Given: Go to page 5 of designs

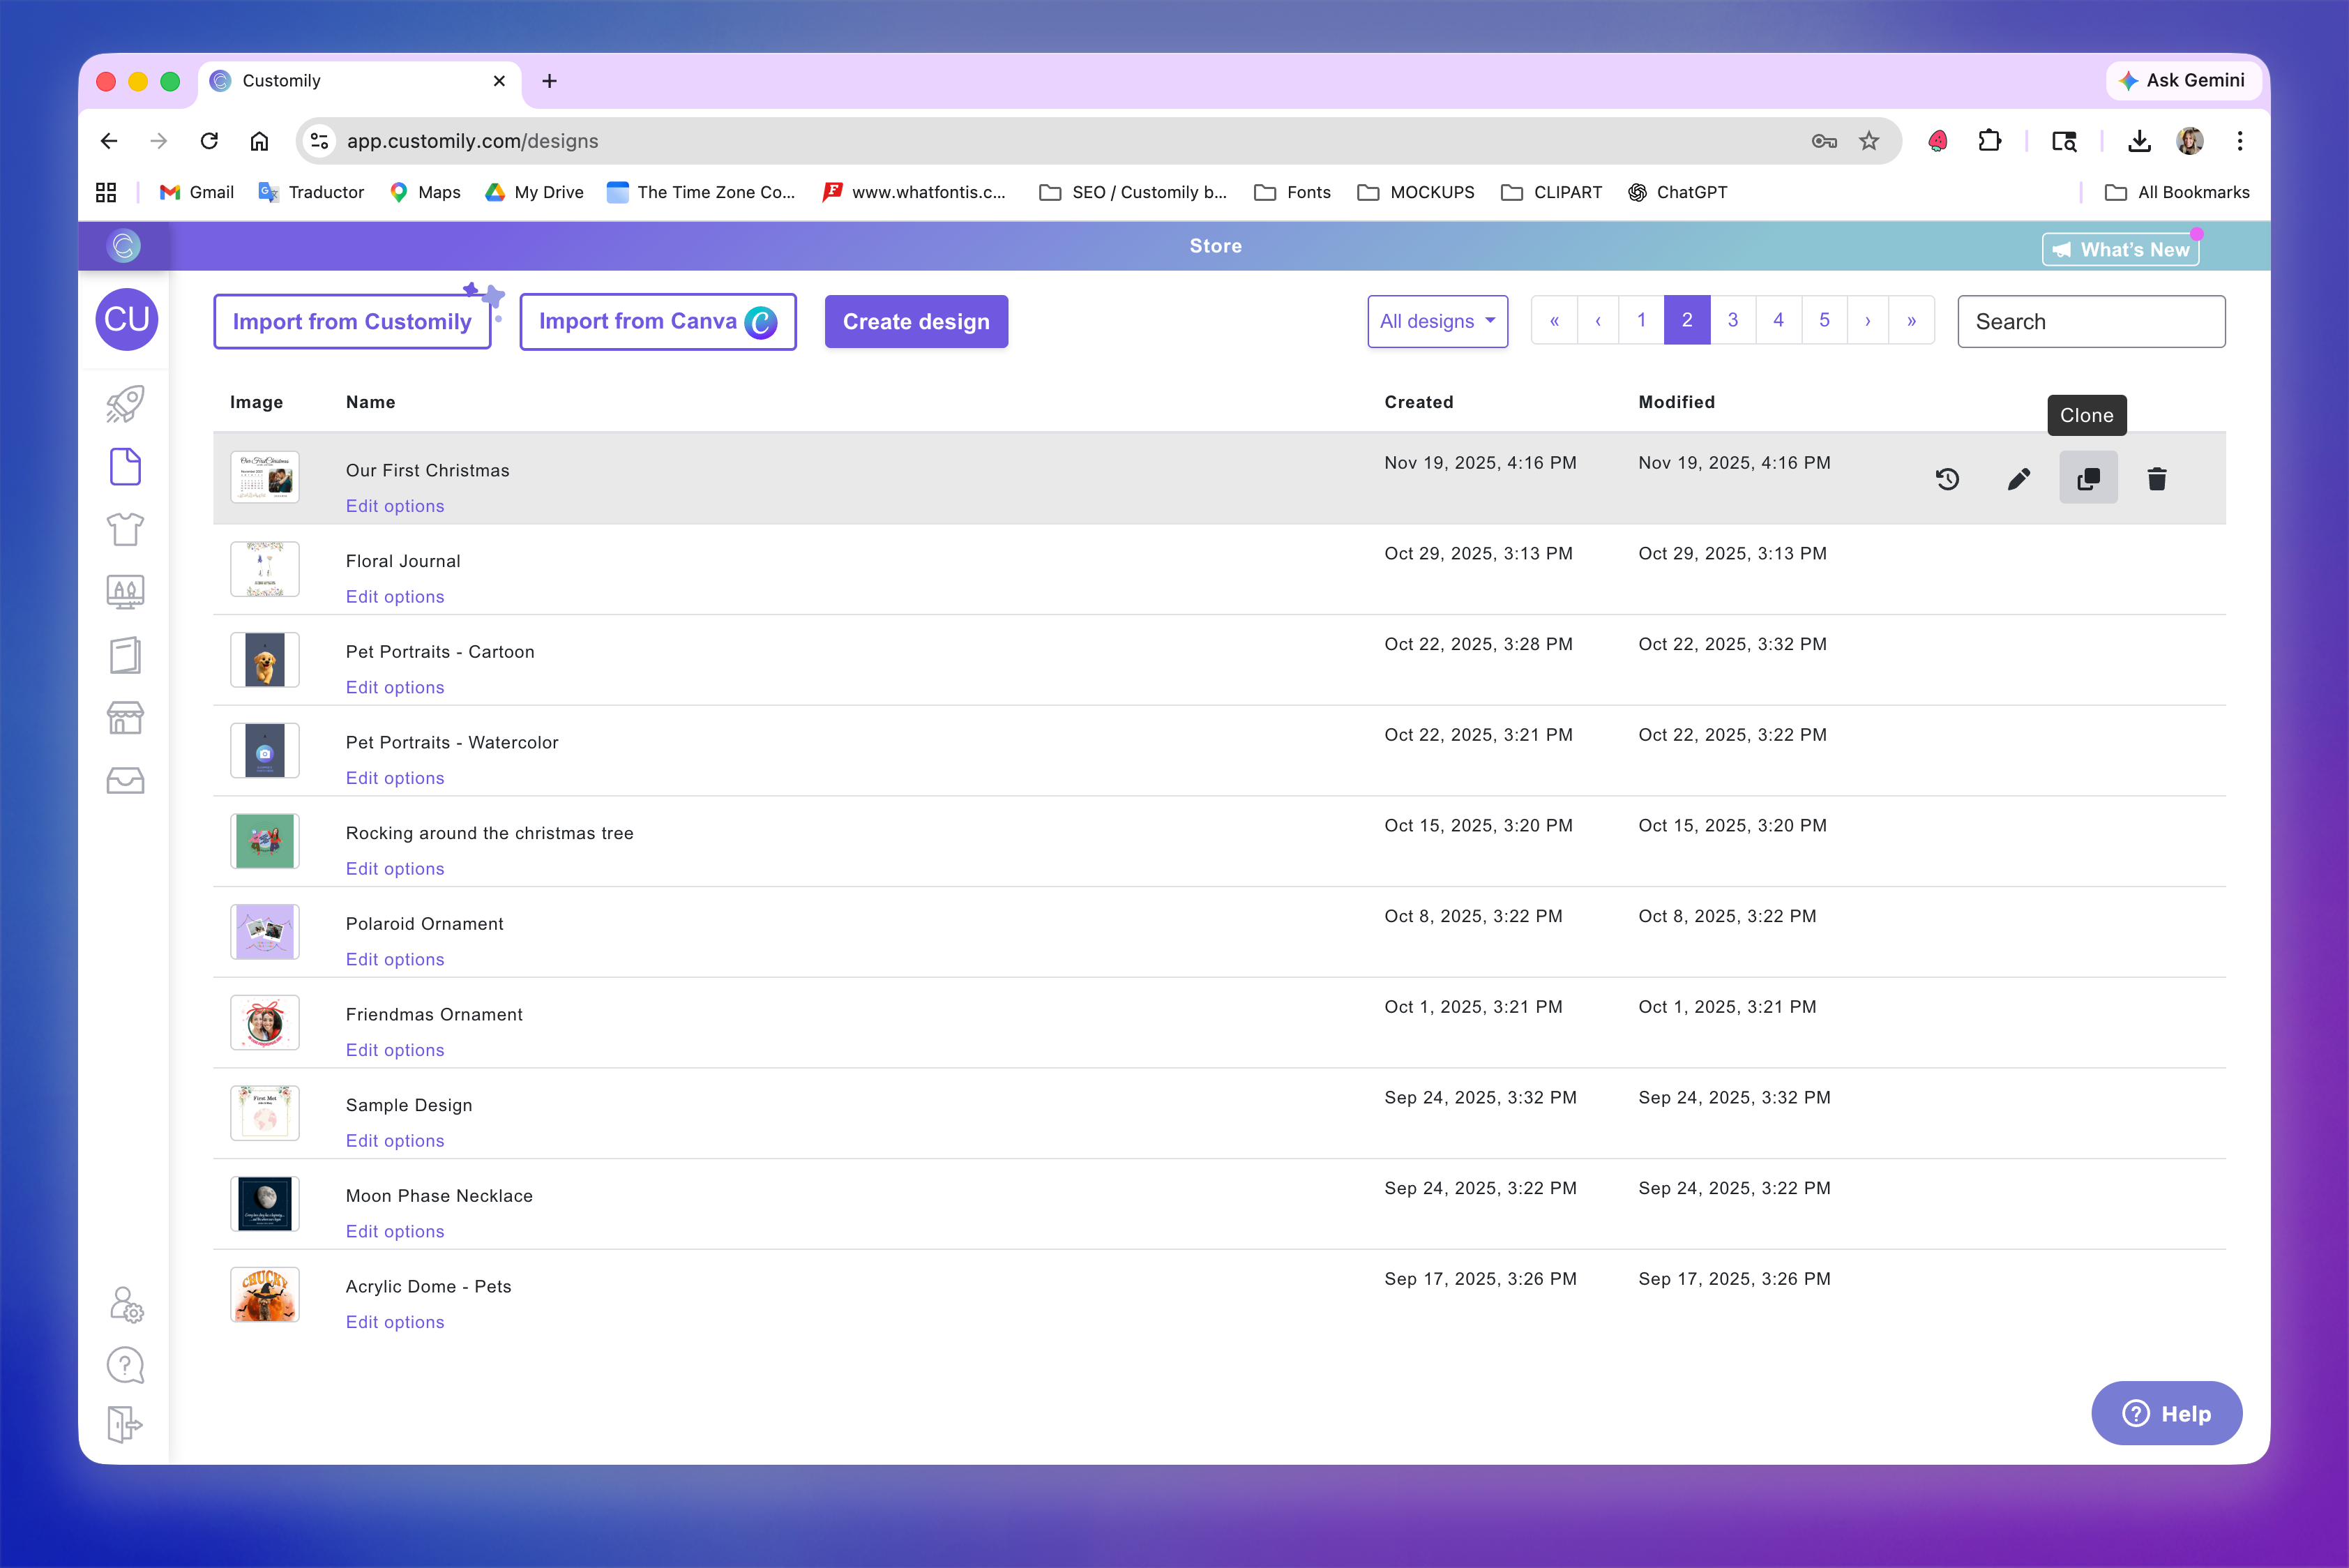Looking at the screenshot, I should point(1824,320).
